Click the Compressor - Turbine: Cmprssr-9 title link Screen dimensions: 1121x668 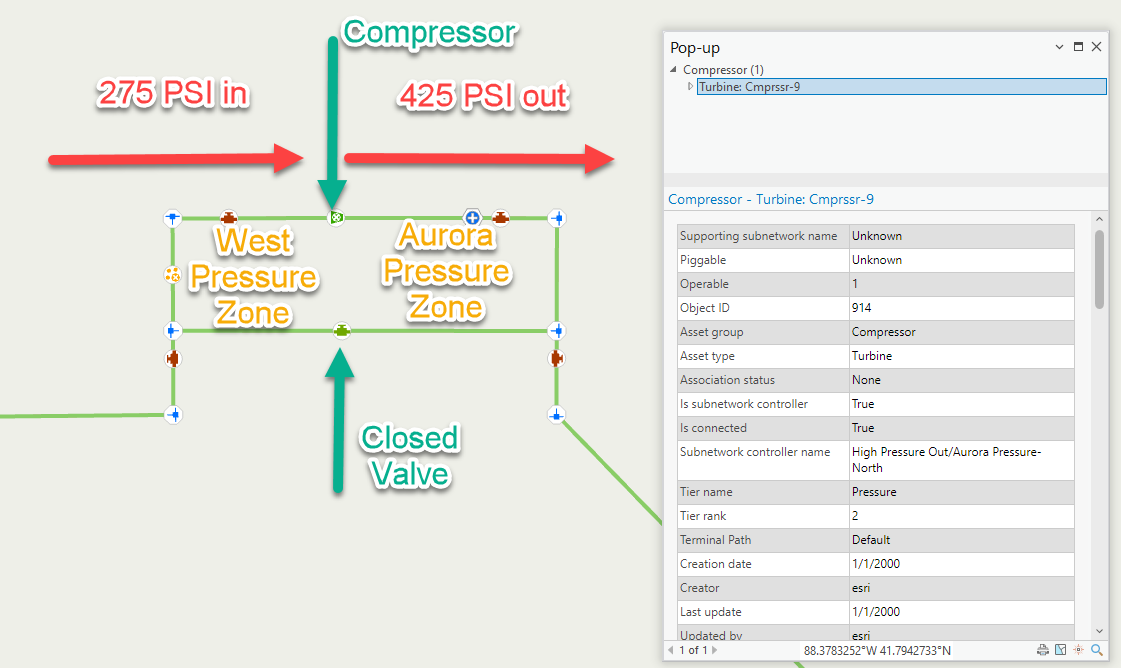(x=770, y=199)
